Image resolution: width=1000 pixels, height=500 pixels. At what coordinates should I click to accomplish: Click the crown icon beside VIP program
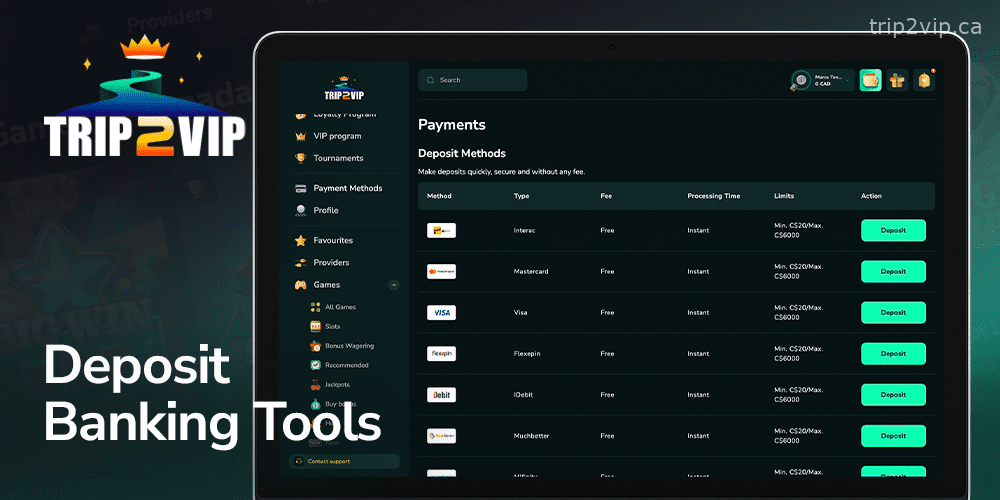click(x=300, y=136)
